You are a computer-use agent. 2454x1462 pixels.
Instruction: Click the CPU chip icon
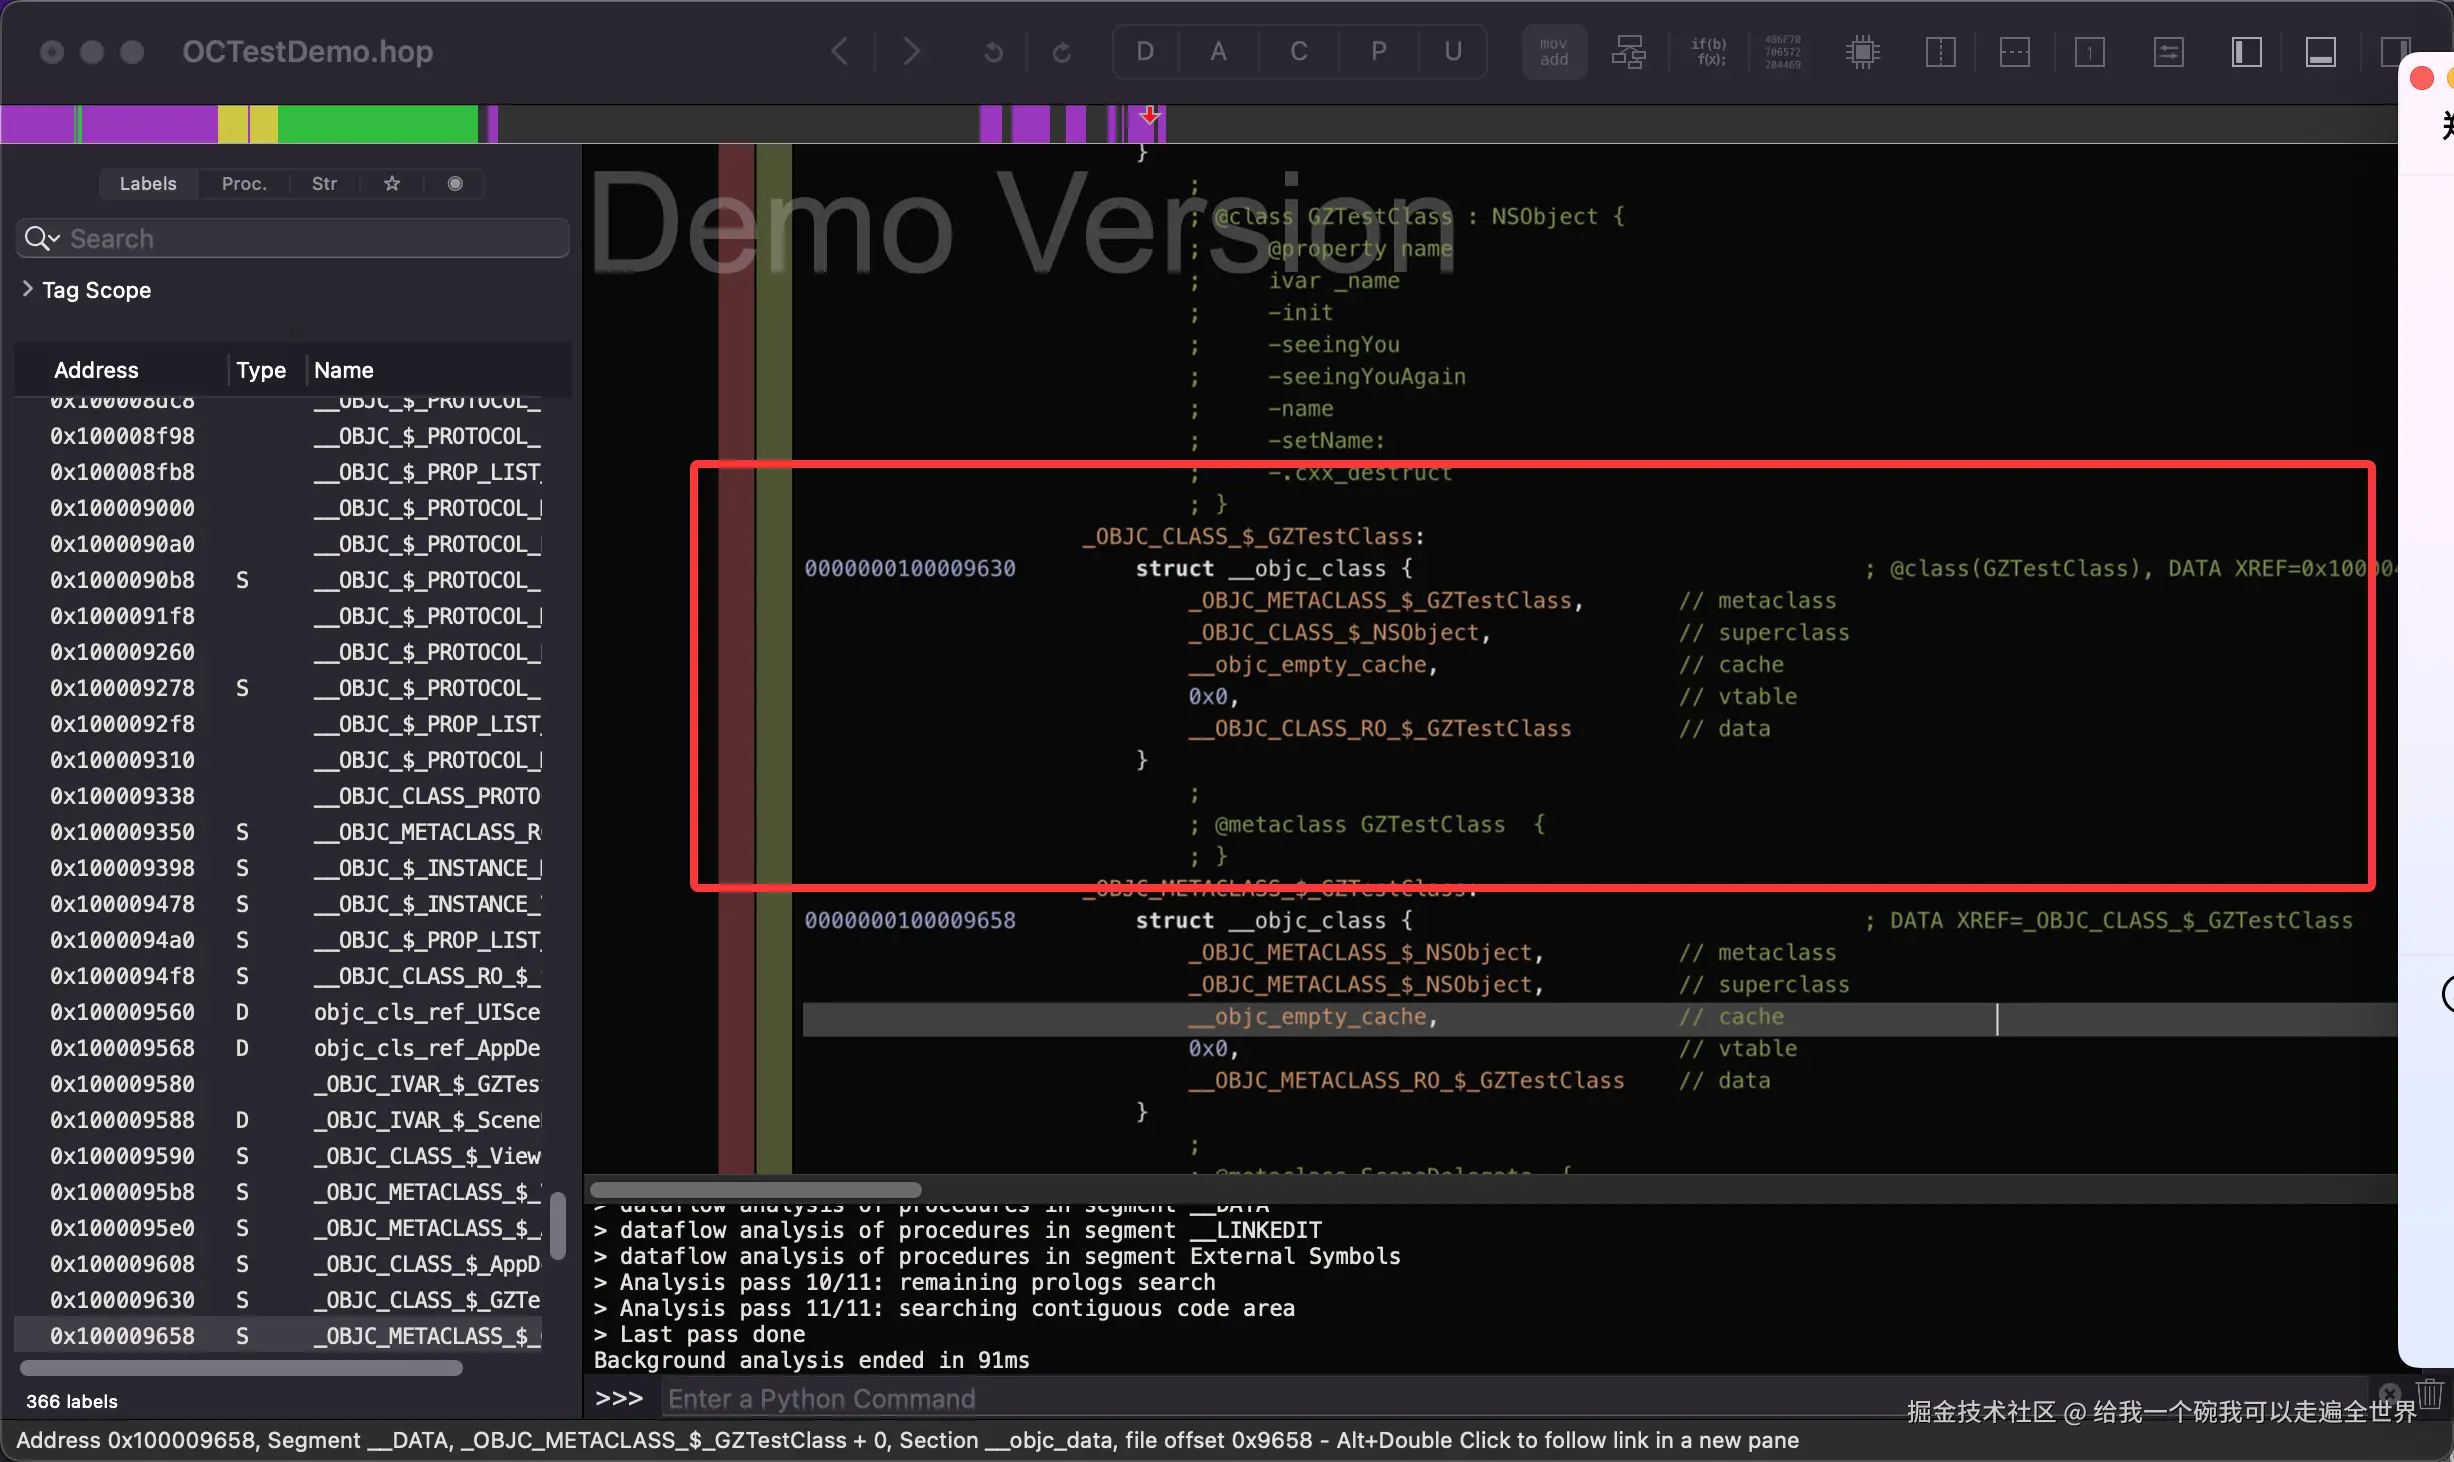pos(1862,52)
